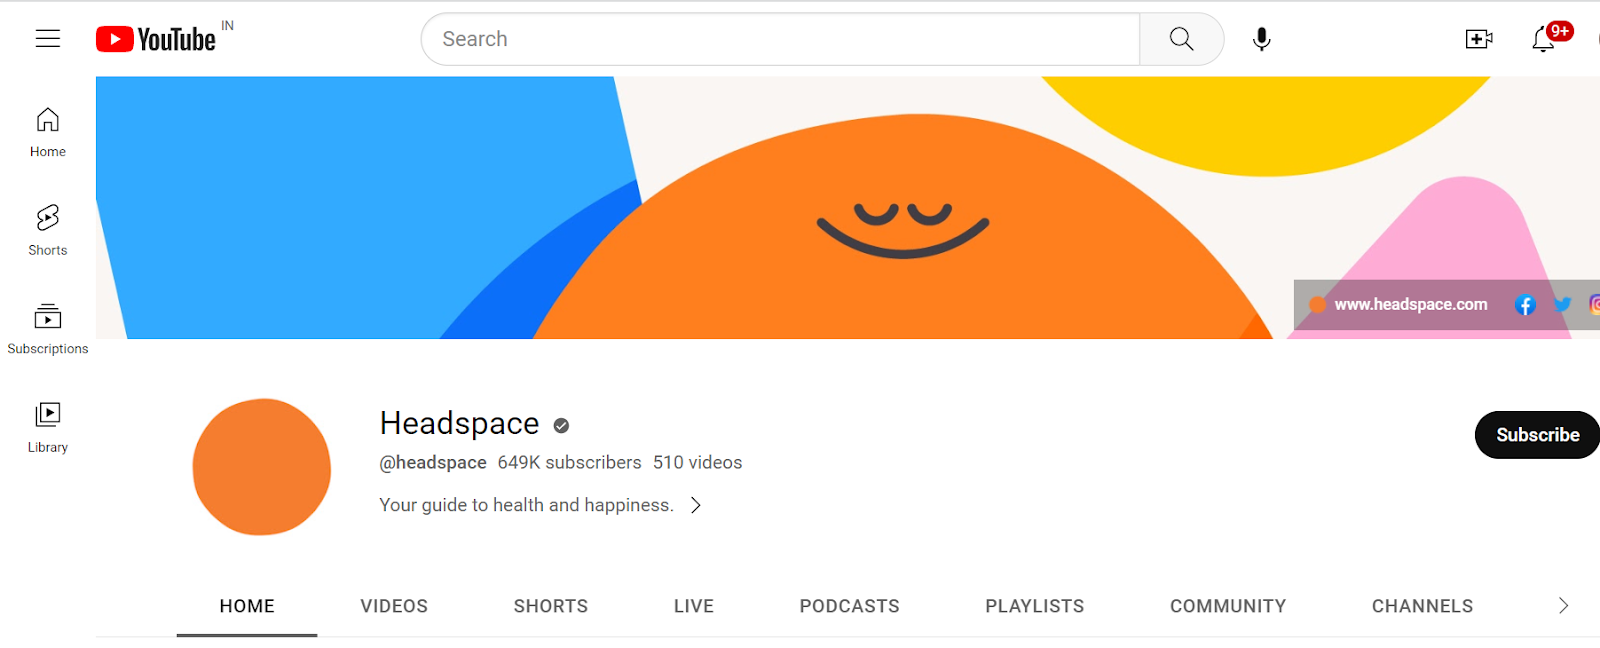Viewport: 1600px width, 648px height.
Task: Switch to the VIDEOS tab
Action: click(x=394, y=606)
